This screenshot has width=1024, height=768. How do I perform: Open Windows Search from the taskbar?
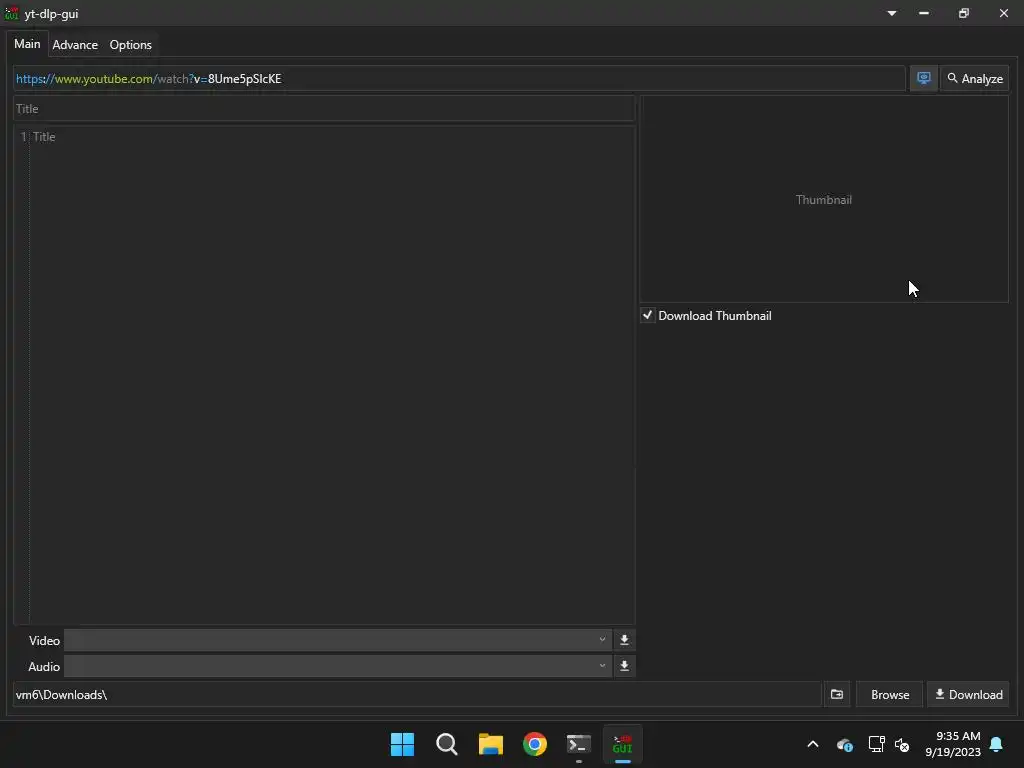(447, 744)
